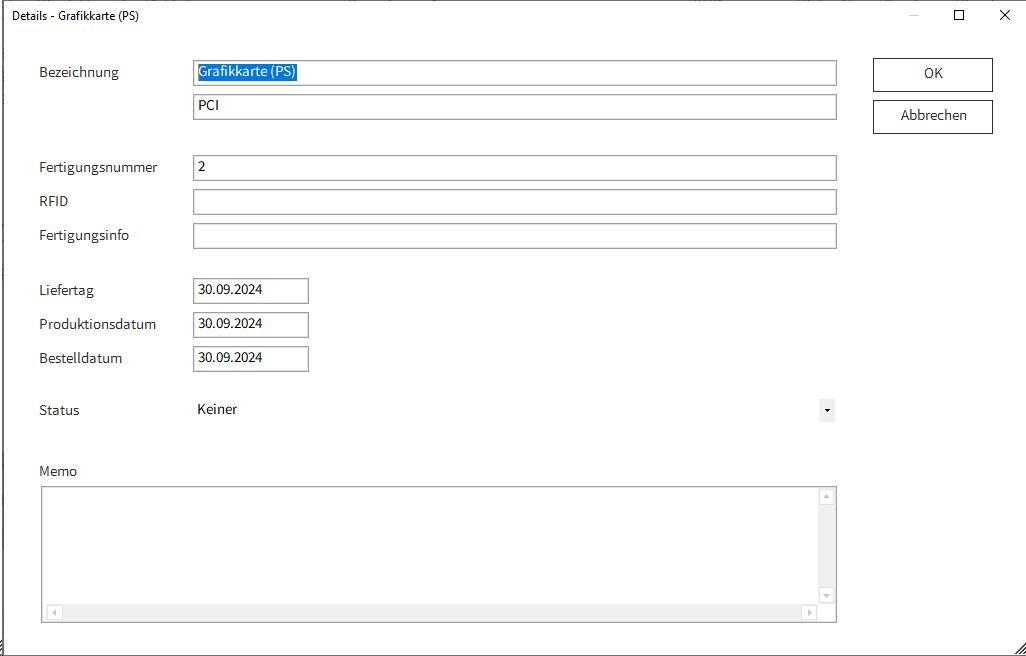Click Memo horizontal scrollbar right arrow
Image resolution: width=1026 pixels, height=656 pixels.
click(x=809, y=612)
